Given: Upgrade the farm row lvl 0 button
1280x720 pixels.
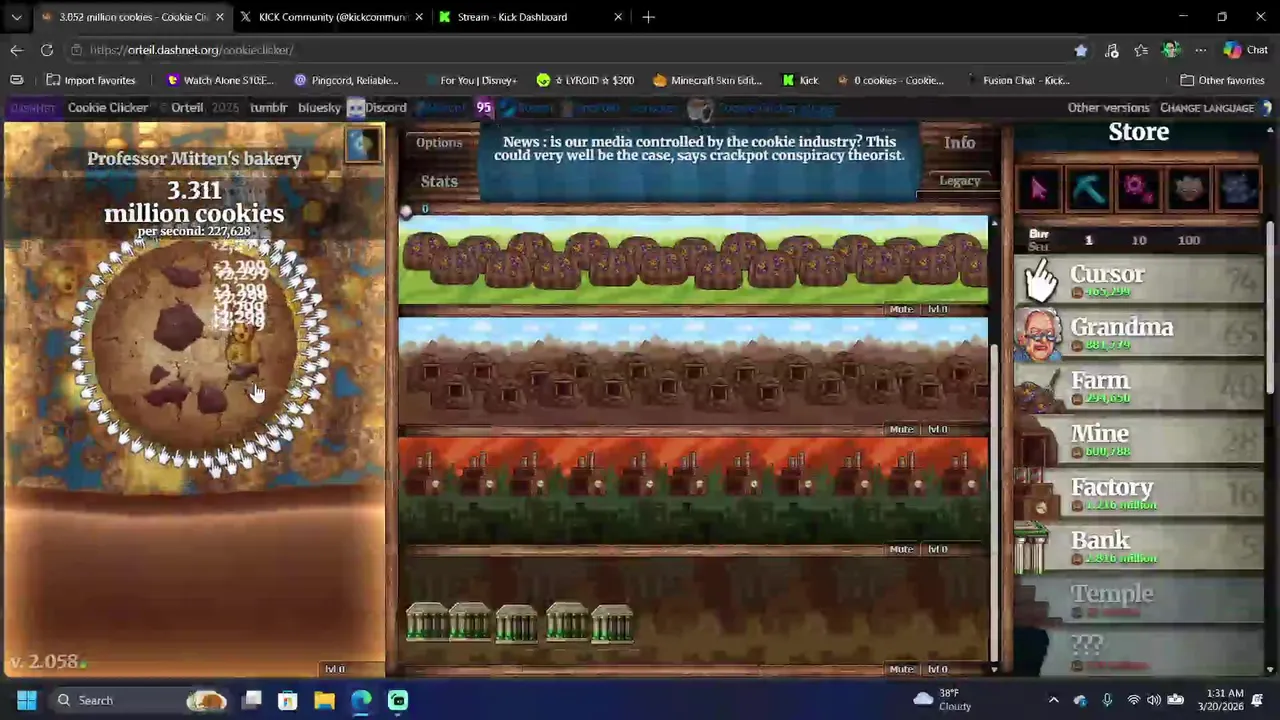Looking at the screenshot, I should pyautogui.click(x=938, y=309).
